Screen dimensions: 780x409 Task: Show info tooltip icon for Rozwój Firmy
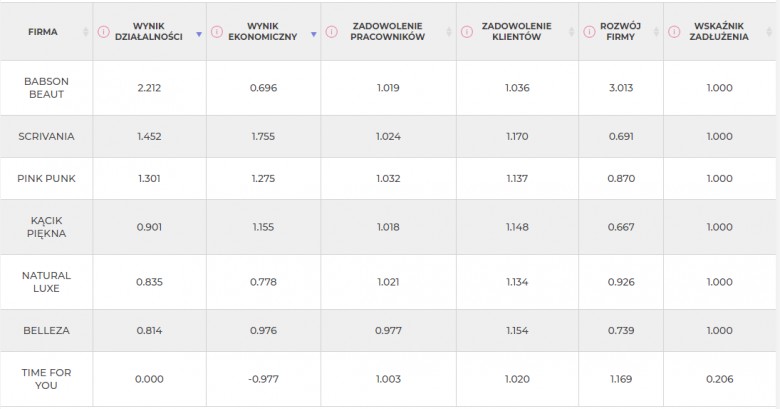point(589,32)
